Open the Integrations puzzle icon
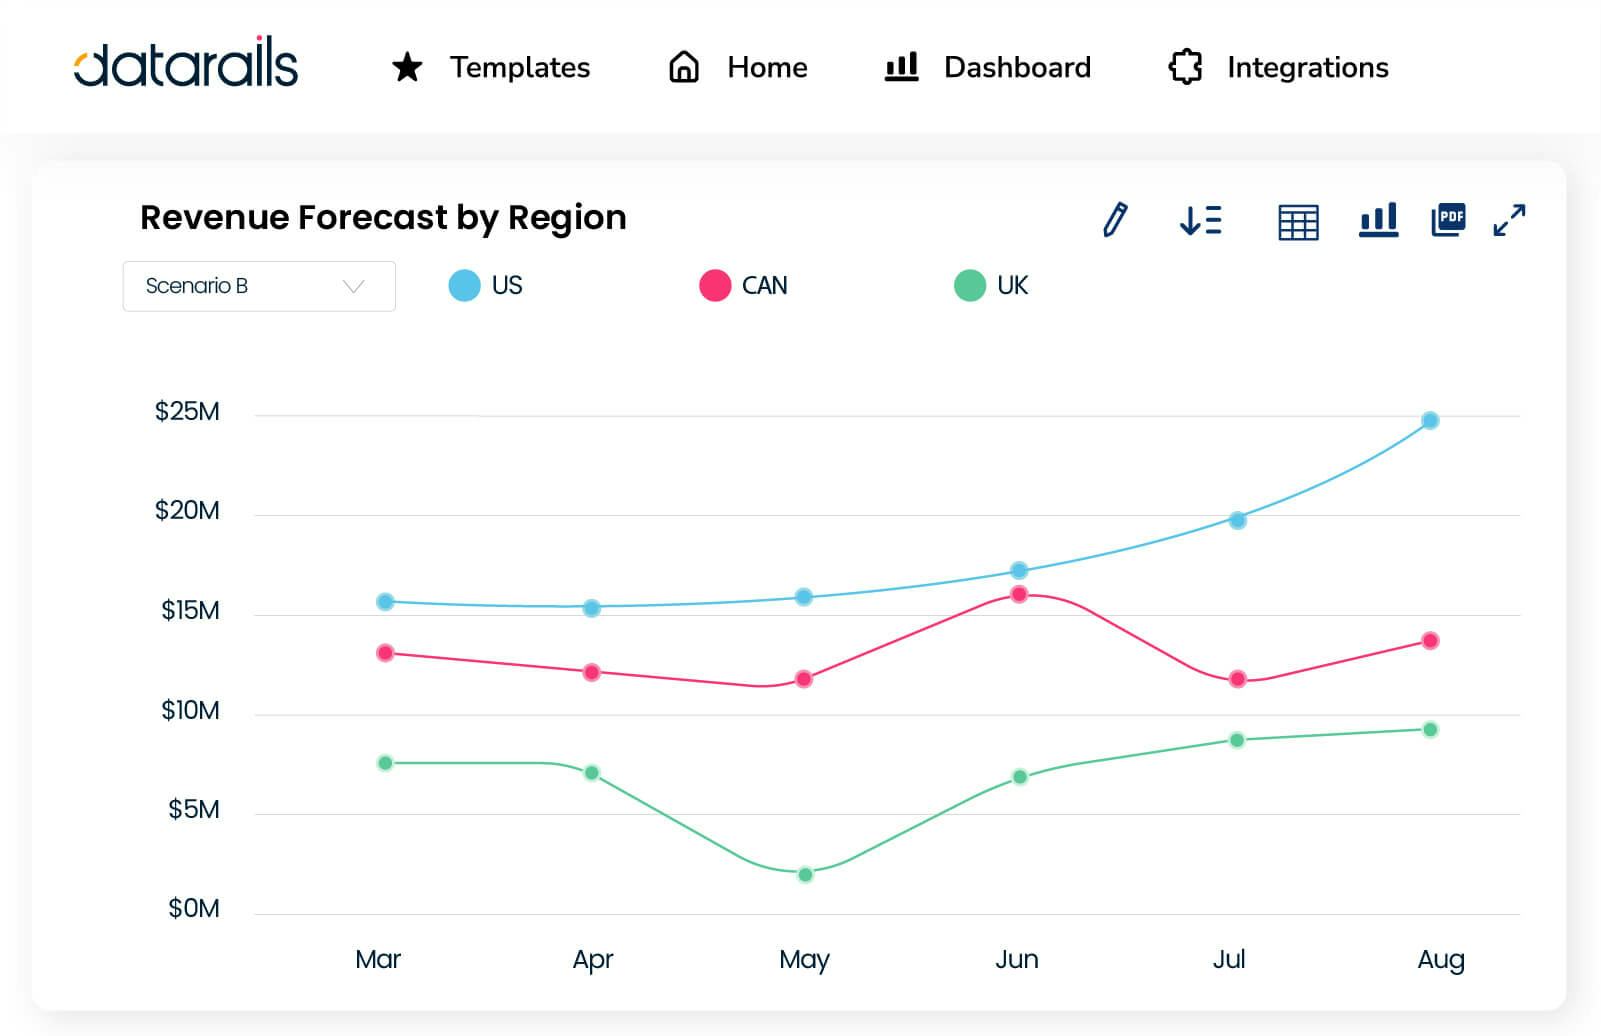The image size is (1601, 1036). (x=1186, y=66)
